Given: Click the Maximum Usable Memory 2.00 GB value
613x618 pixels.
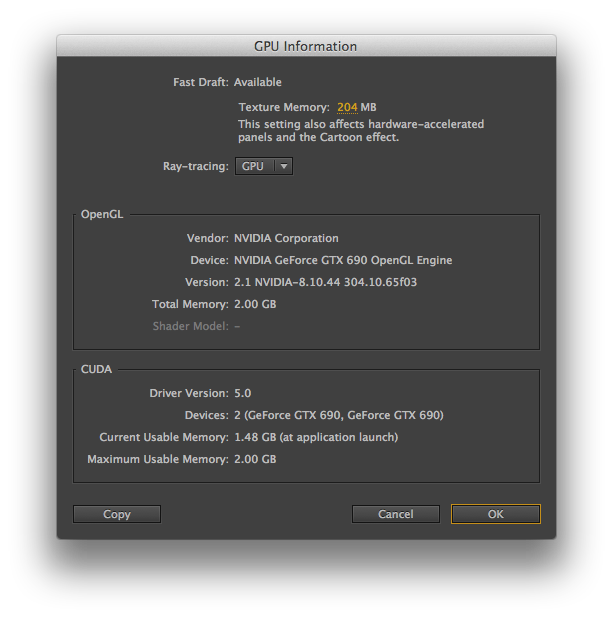Looking at the screenshot, I should pyautogui.click(x=255, y=460).
